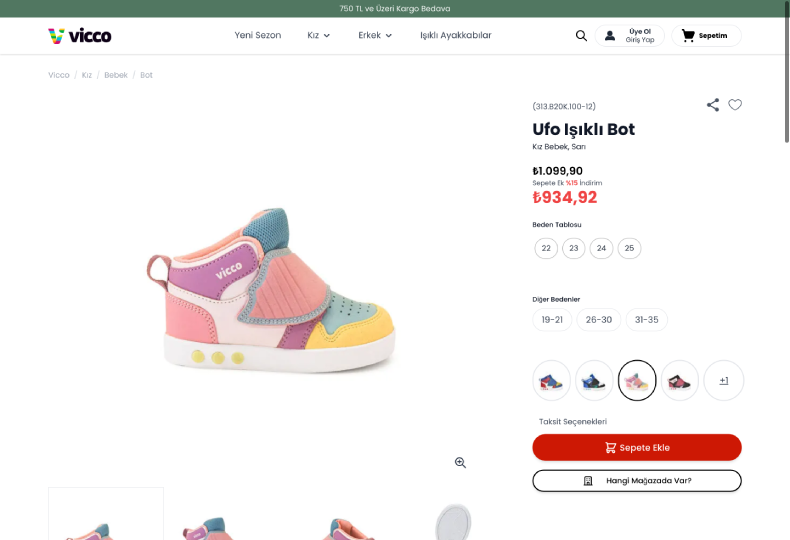Choose shoe size 25

coord(629,248)
